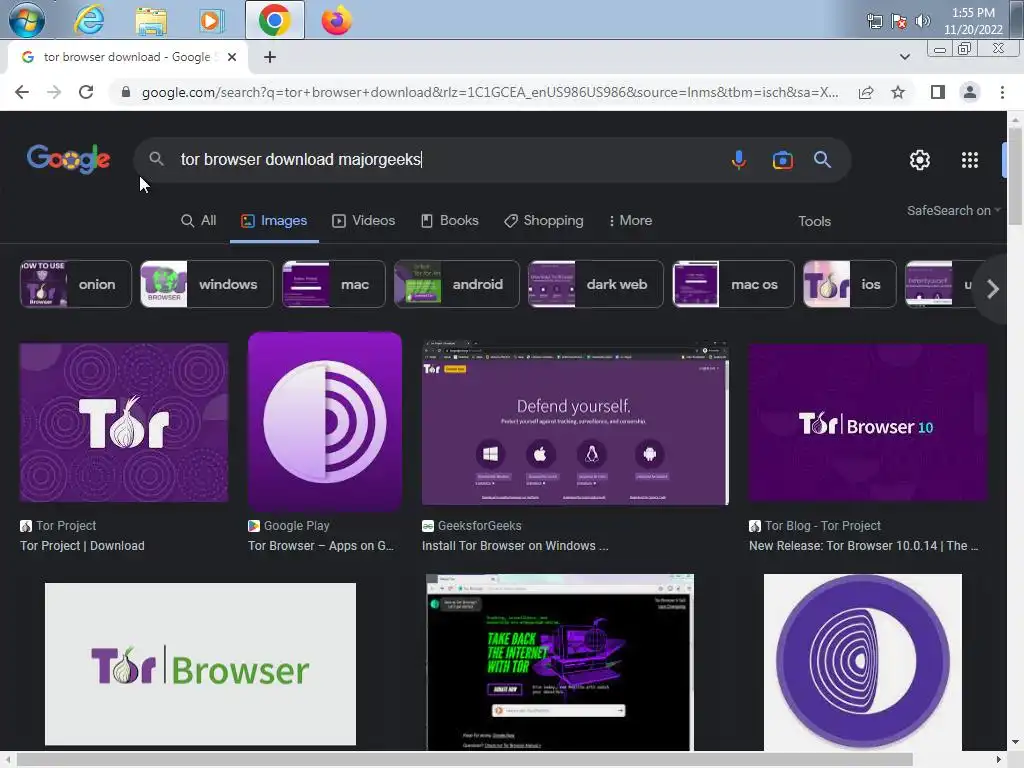Open the purple circular onion logo thumbnail

point(863,662)
